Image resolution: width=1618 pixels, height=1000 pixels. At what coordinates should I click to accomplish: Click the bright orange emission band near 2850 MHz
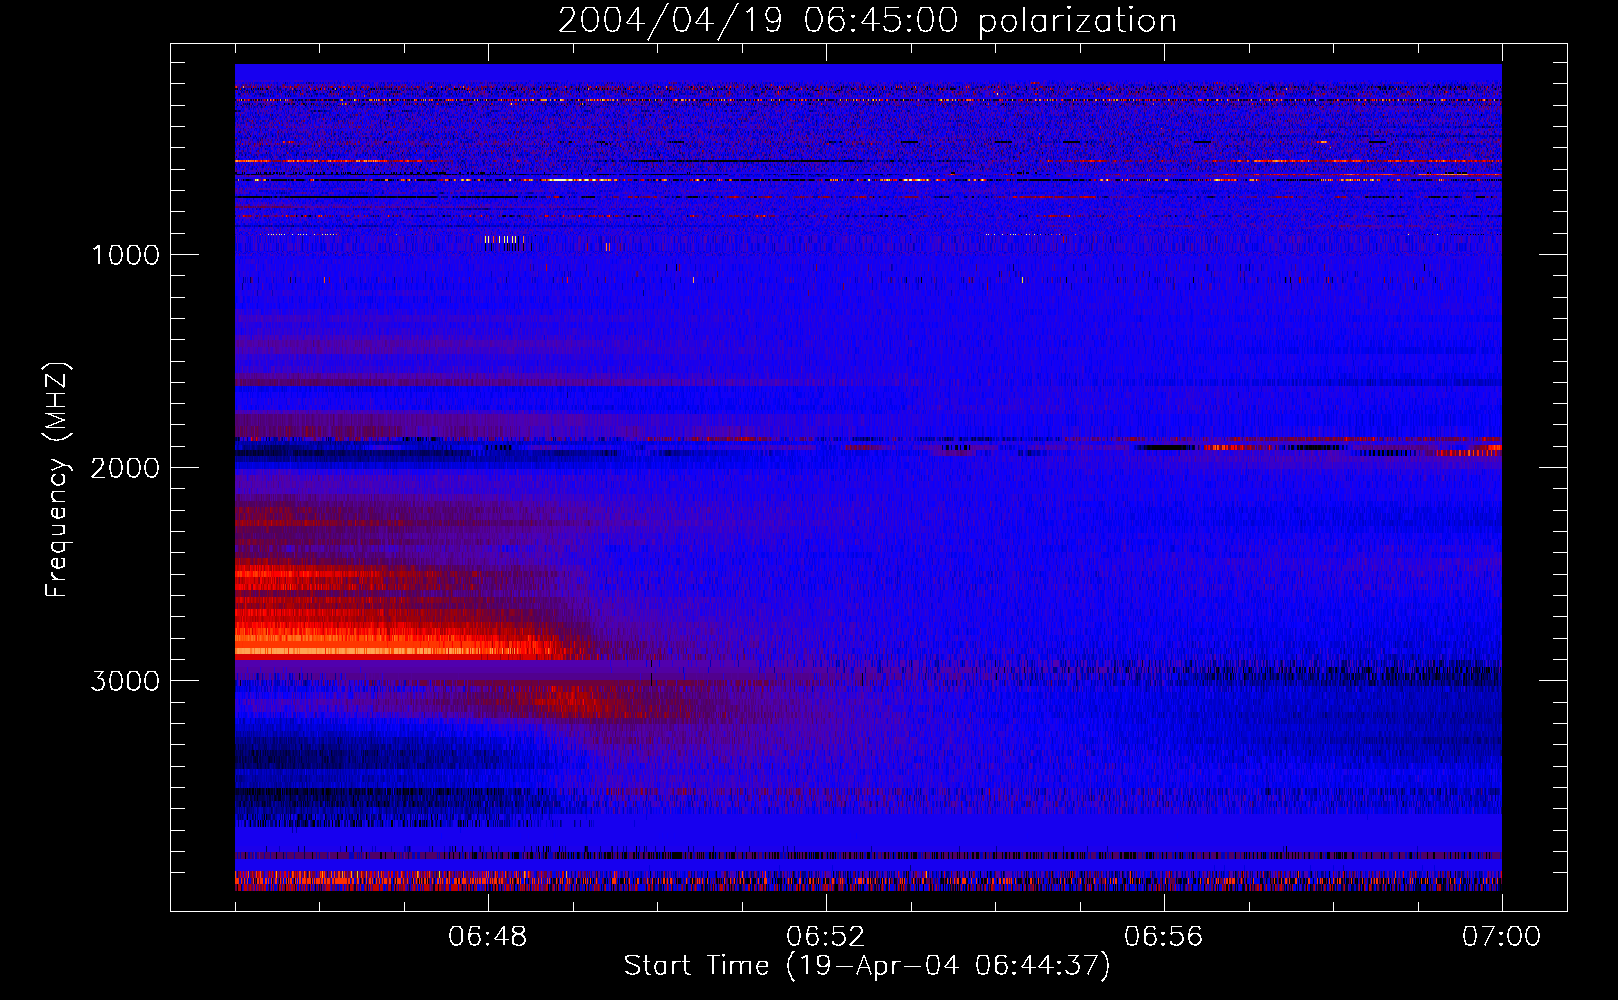click(x=390, y=650)
